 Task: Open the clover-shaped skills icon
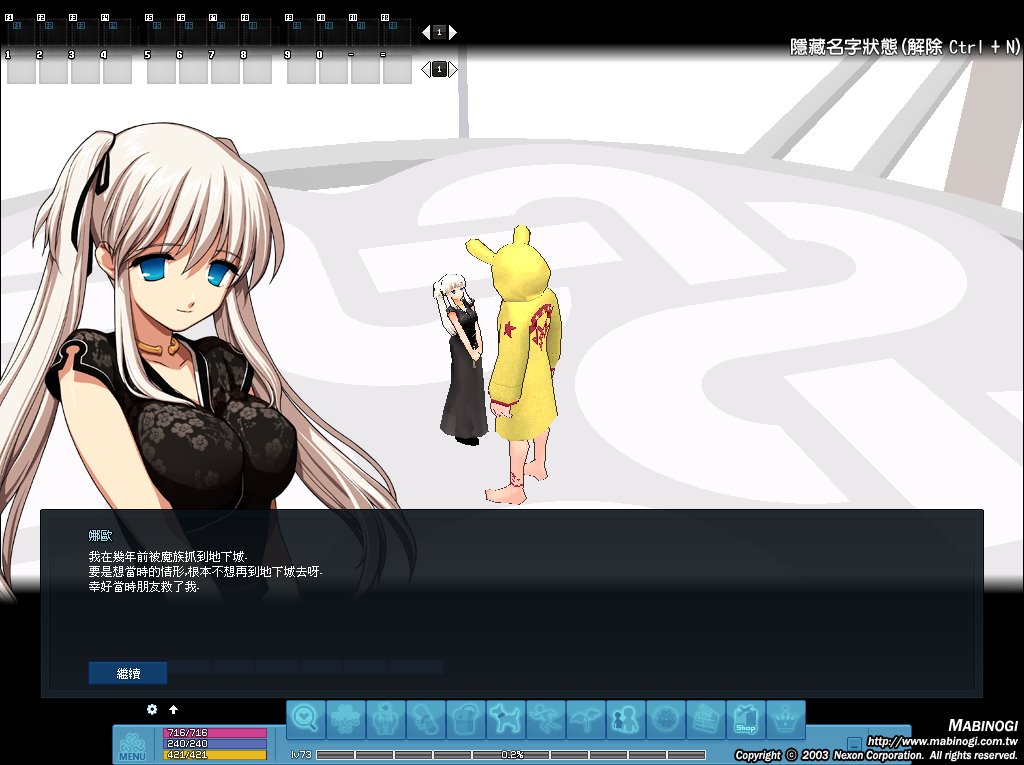pyautogui.click(x=346, y=719)
